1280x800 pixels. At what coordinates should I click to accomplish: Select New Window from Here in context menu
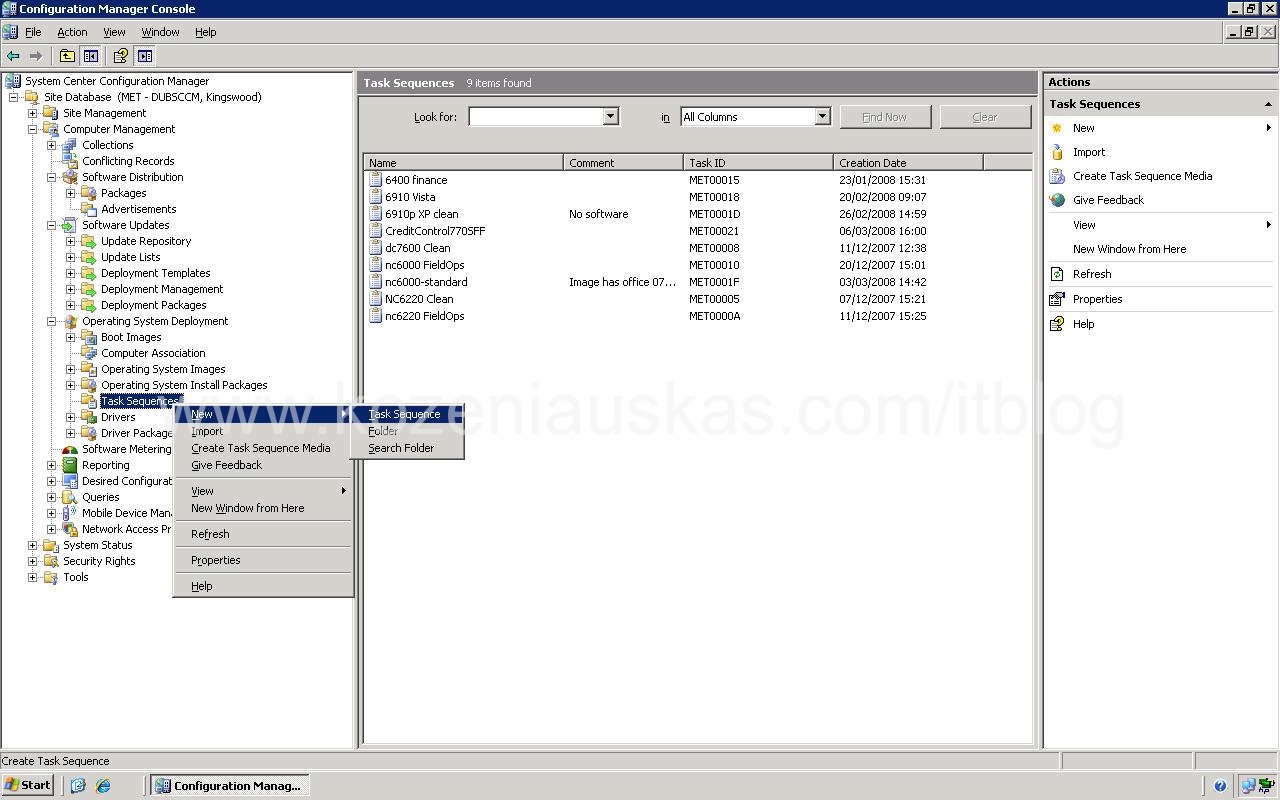(x=263, y=508)
